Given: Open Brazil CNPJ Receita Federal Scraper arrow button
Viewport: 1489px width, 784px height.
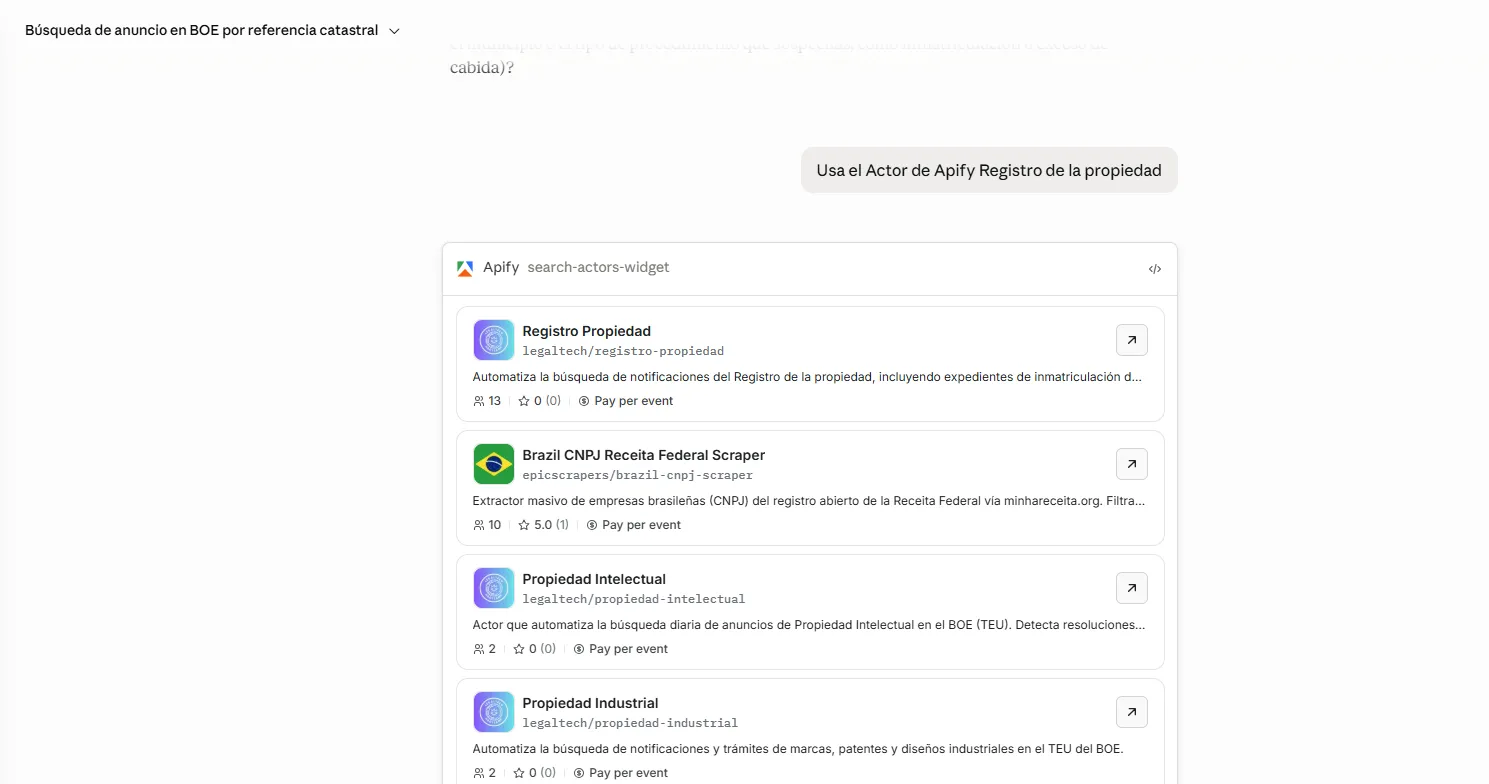Looking at the screenshot, I should (x=1132, y=464).
